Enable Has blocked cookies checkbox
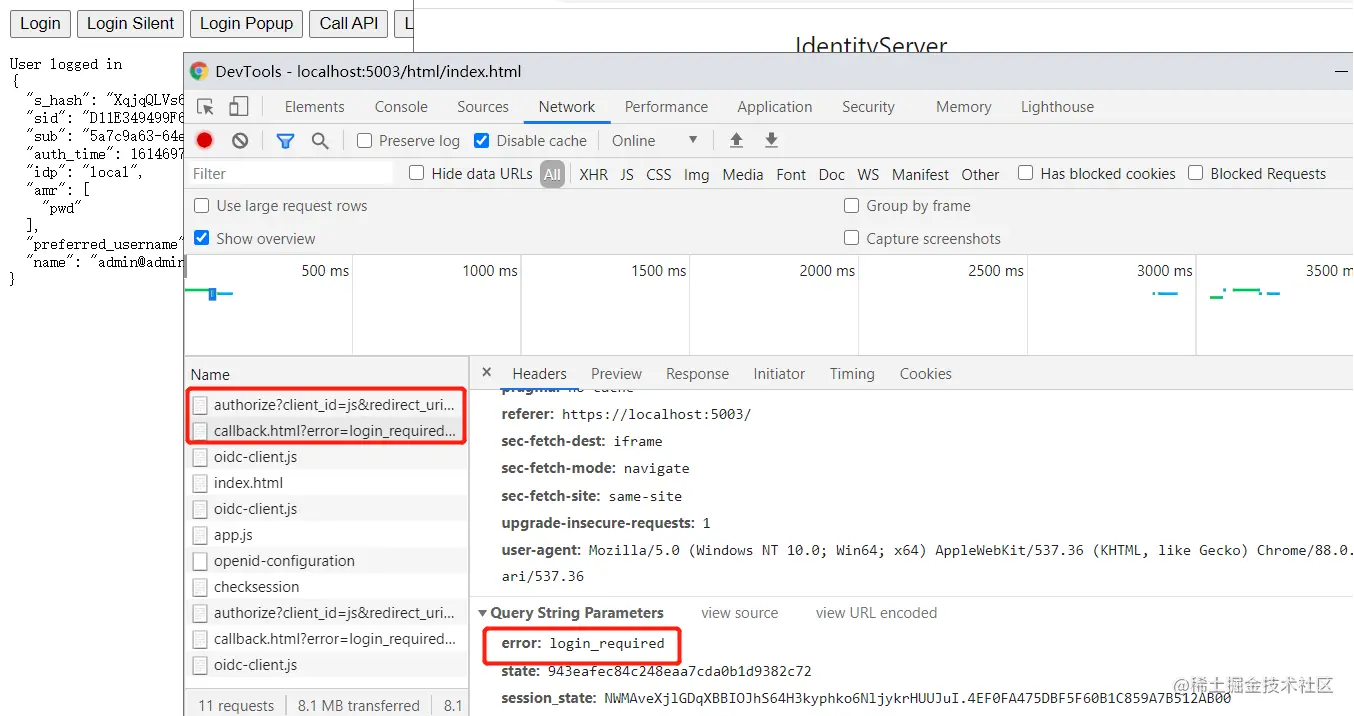The height and width of the screenshot is (716, 1354). (1025, 173)
